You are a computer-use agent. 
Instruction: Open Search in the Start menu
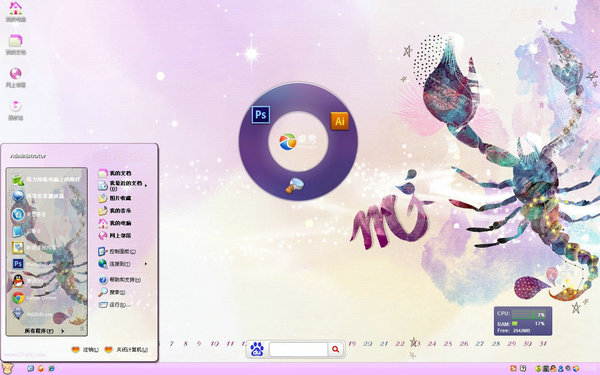[x=112, y=292]
